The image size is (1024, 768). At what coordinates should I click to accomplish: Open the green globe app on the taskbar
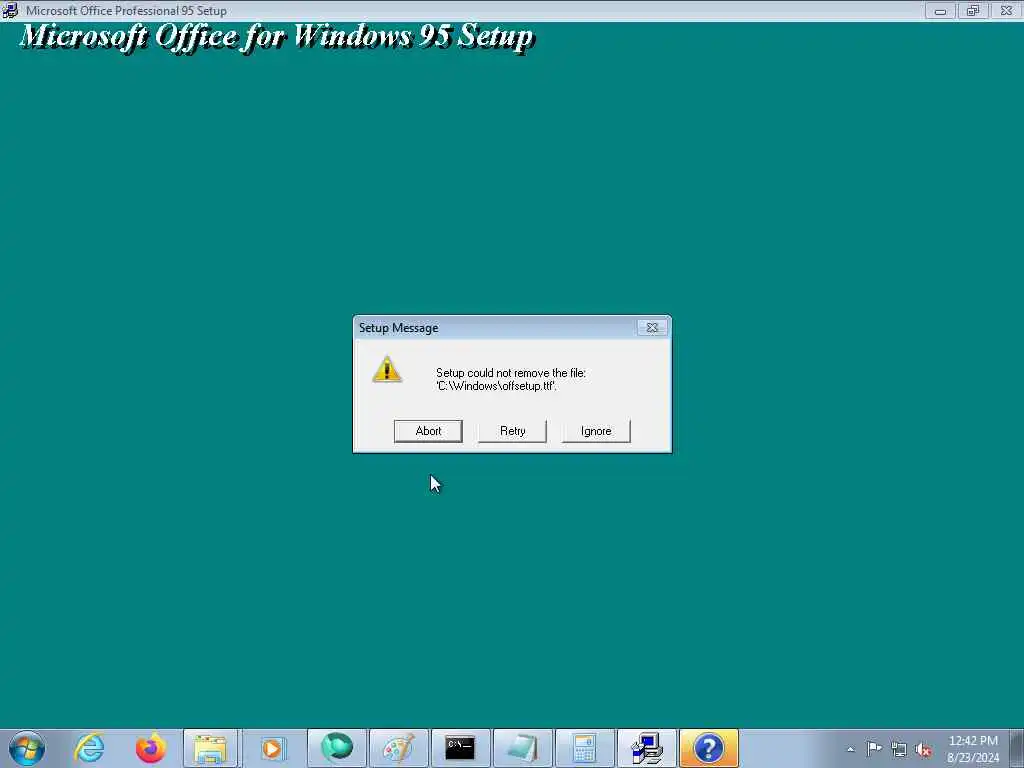337,748
